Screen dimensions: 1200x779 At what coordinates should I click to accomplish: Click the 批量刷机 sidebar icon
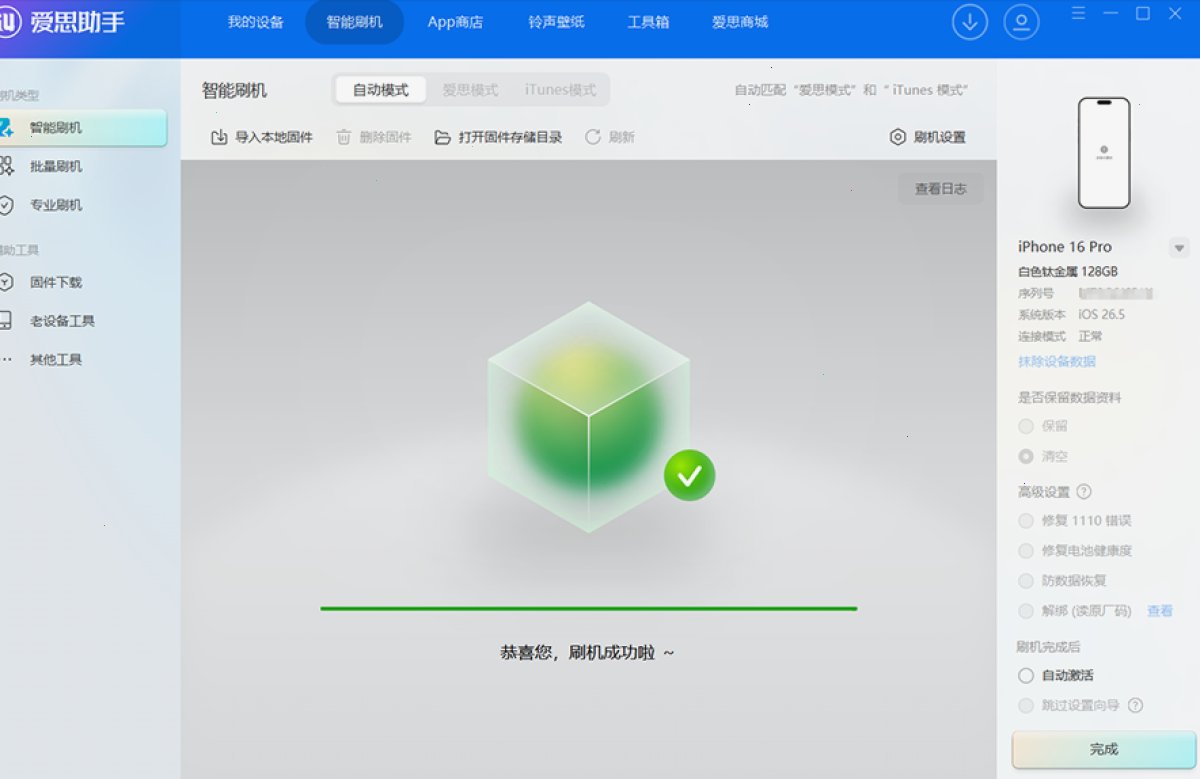(x=6, y=166)
